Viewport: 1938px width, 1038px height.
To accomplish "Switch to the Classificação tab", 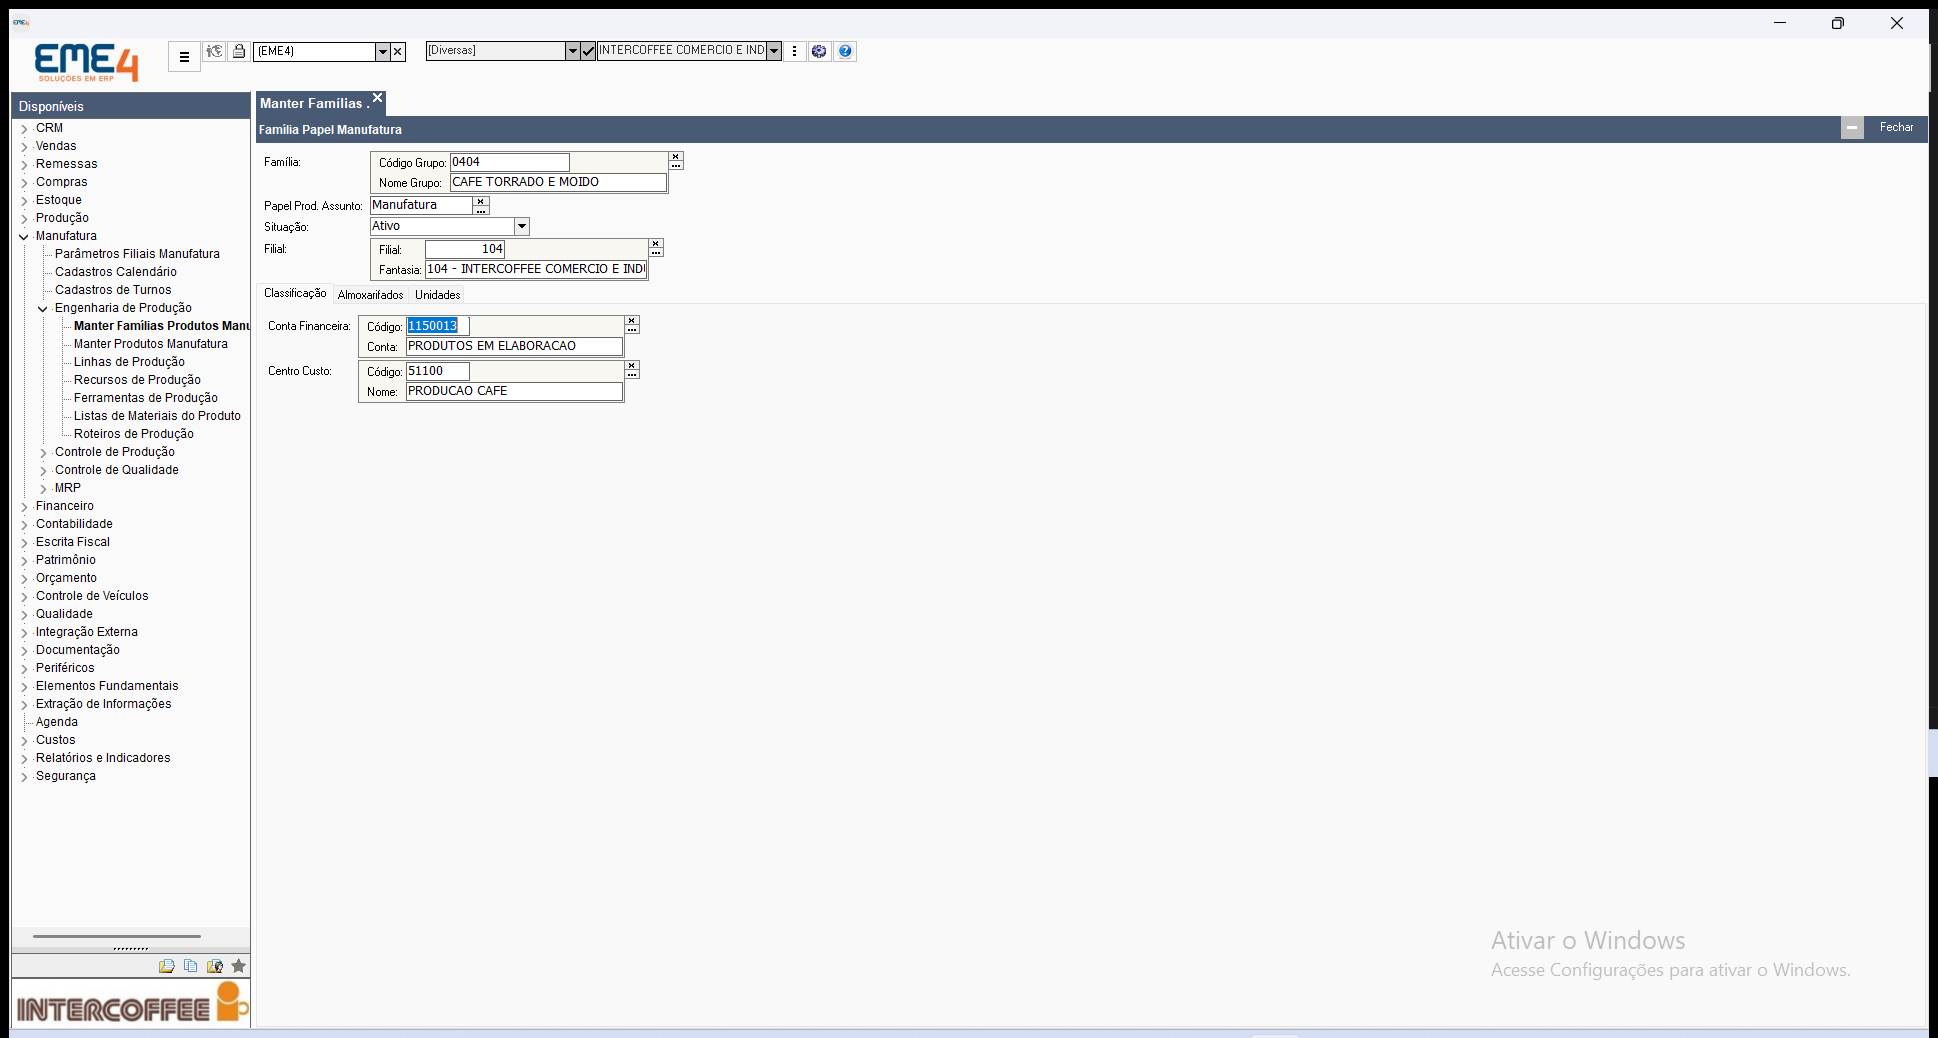I will (x=295, y=293).
